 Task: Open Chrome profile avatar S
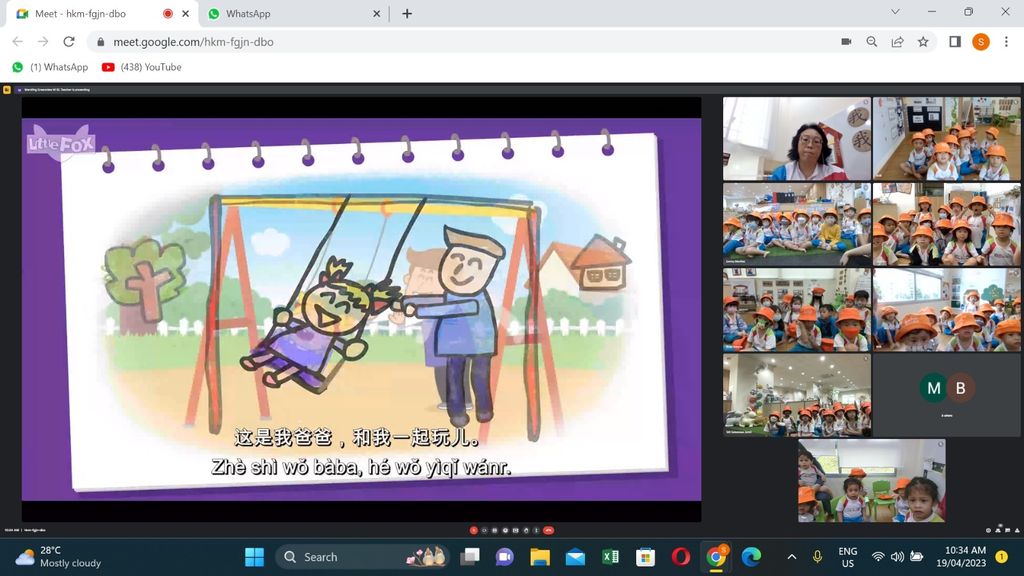[x=980, y=42]
